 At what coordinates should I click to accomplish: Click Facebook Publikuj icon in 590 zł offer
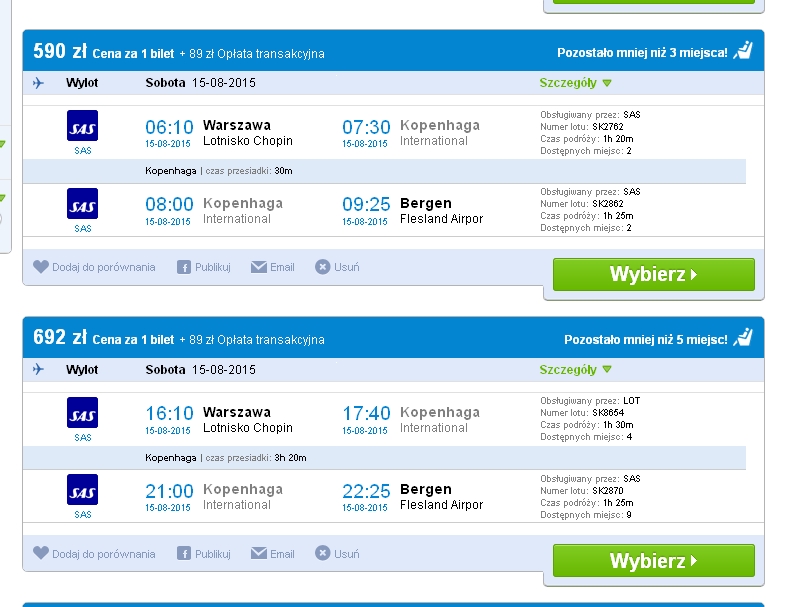[184, 267]
